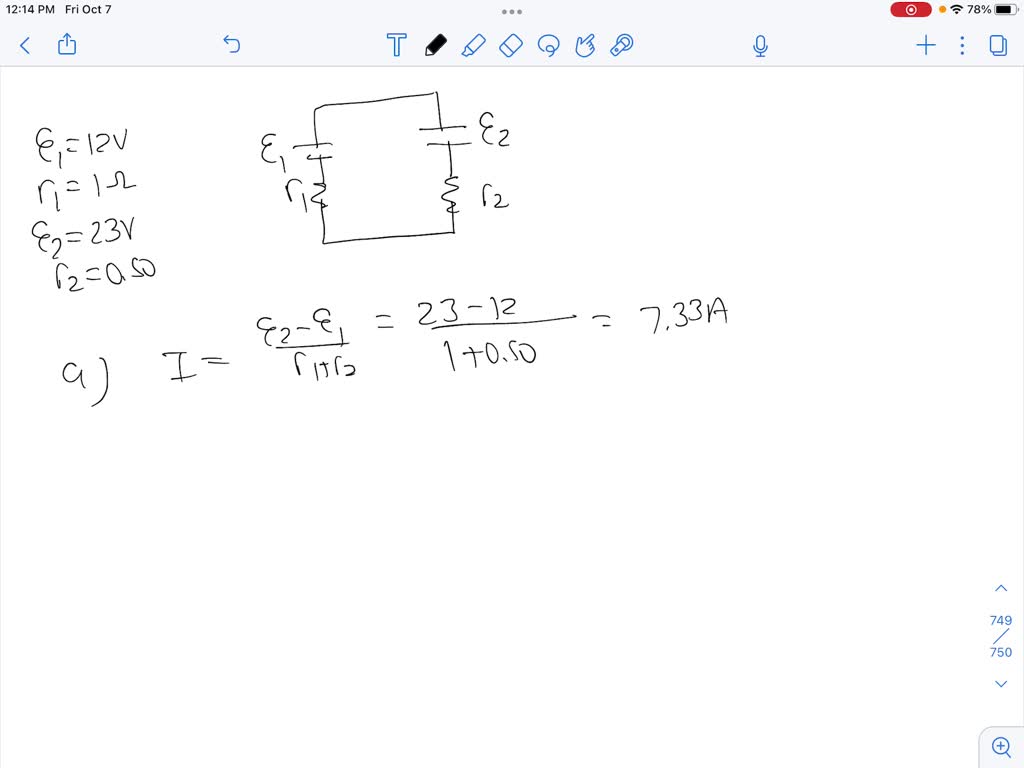Tap the microphone to start recording
This screenshot has width=1024, height=768.
[x=760, y=45]
